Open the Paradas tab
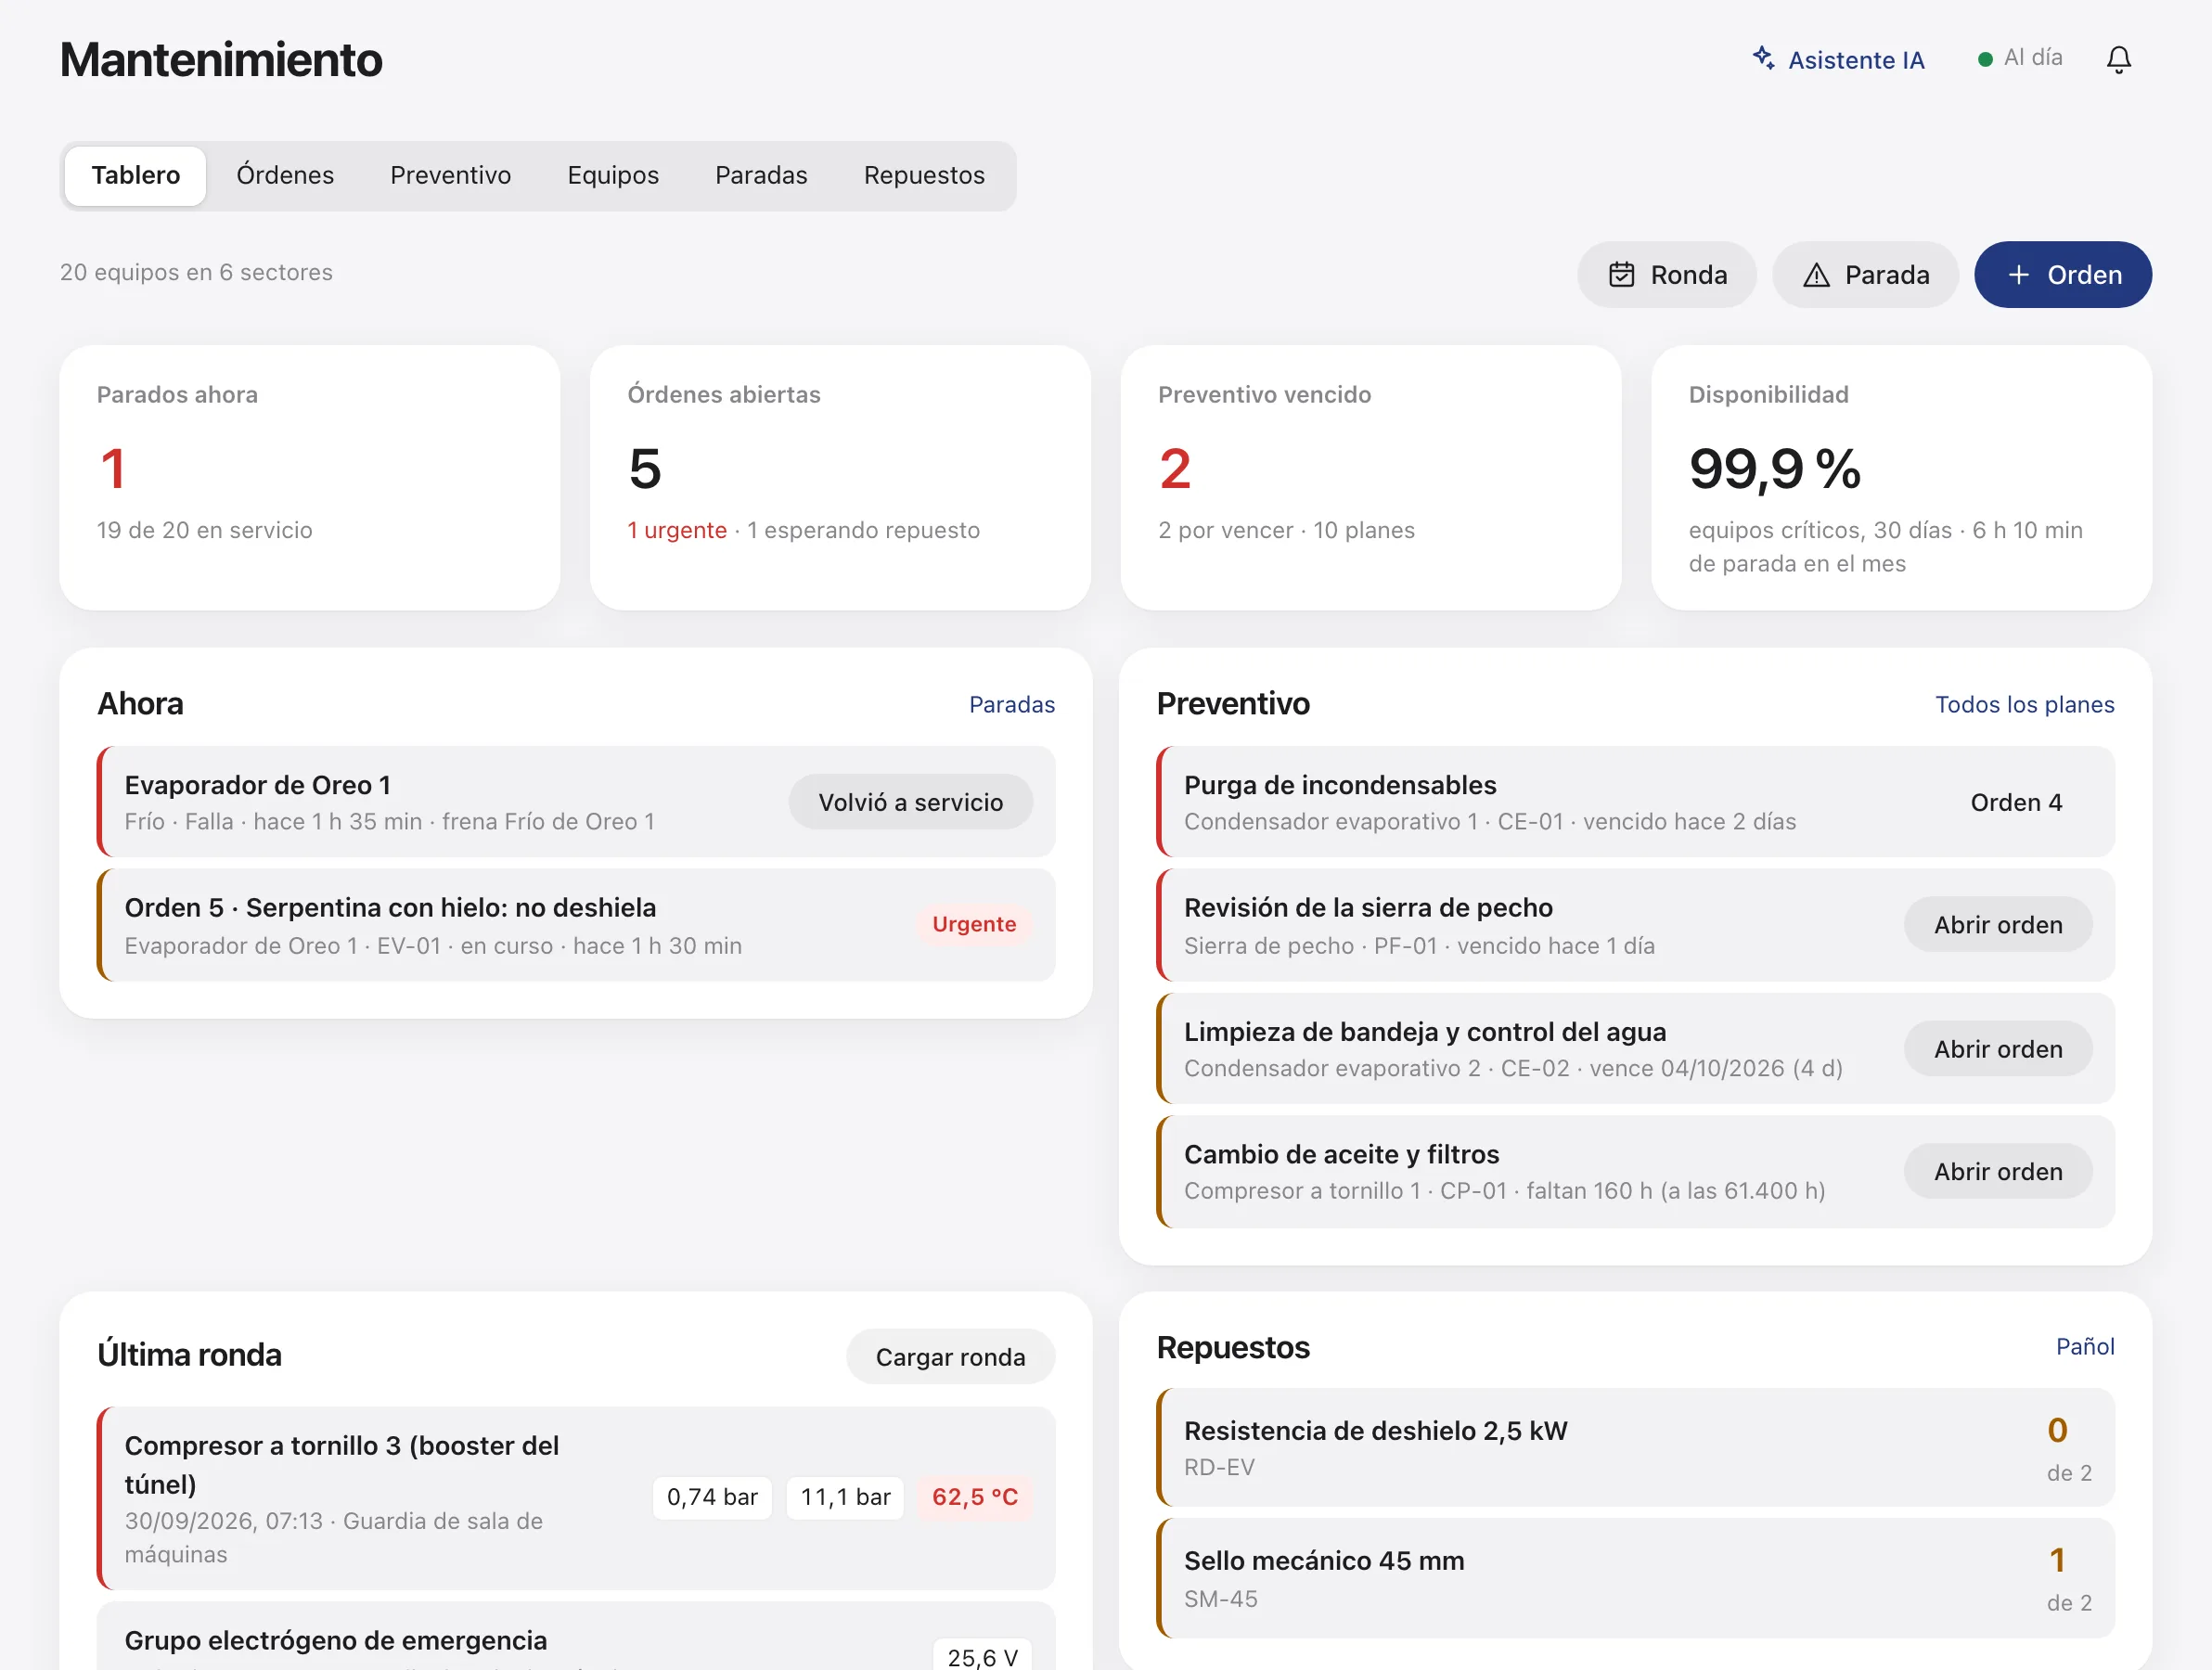 click(761, 176)
